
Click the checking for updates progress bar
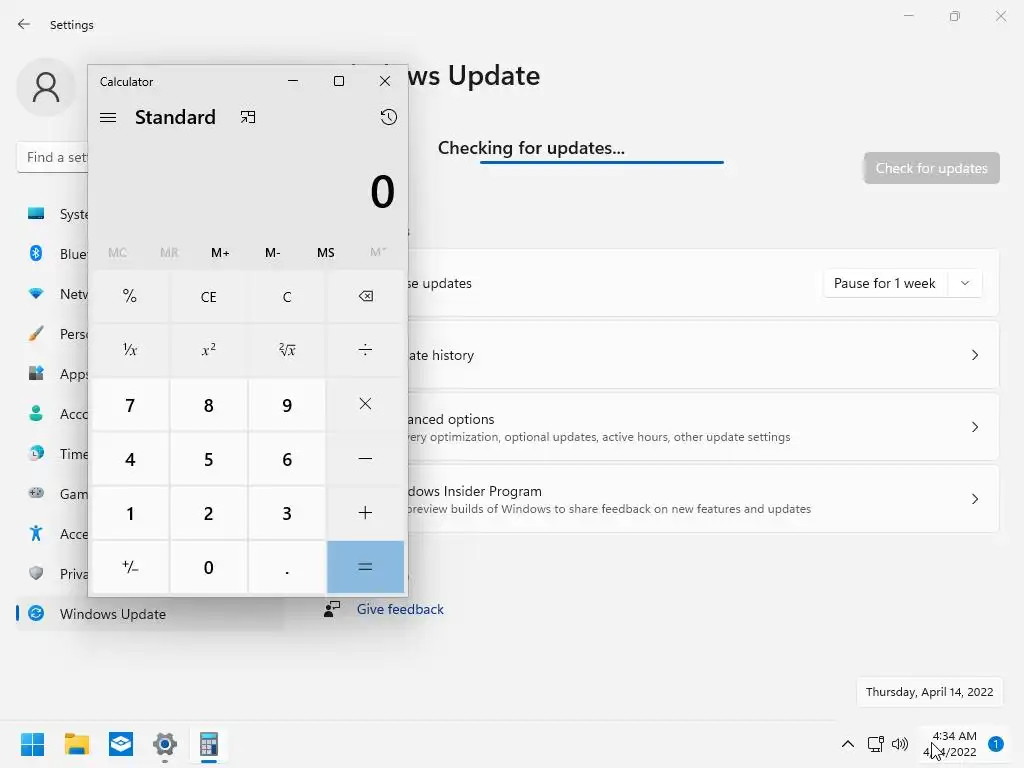click(x=601, y=162)
